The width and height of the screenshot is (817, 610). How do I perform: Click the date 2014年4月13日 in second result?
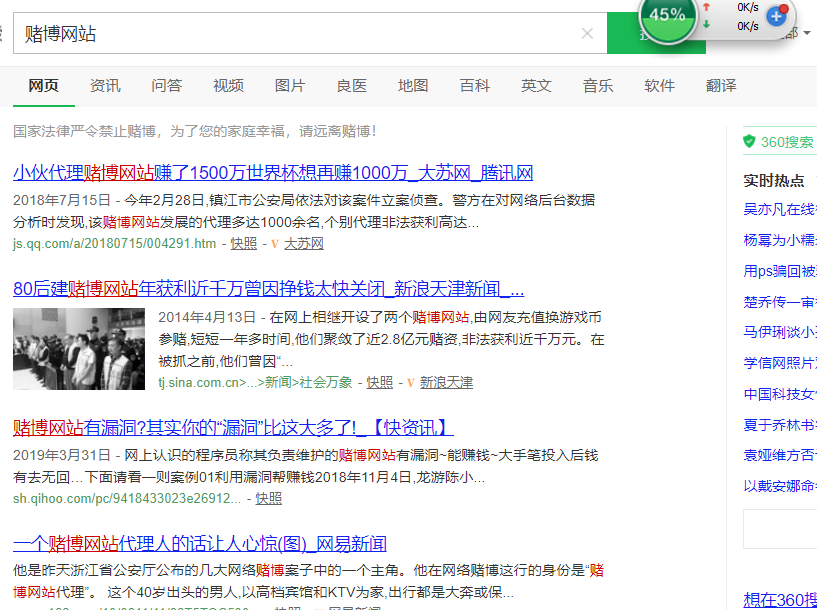pyautogui.click(x=207, y=317)
